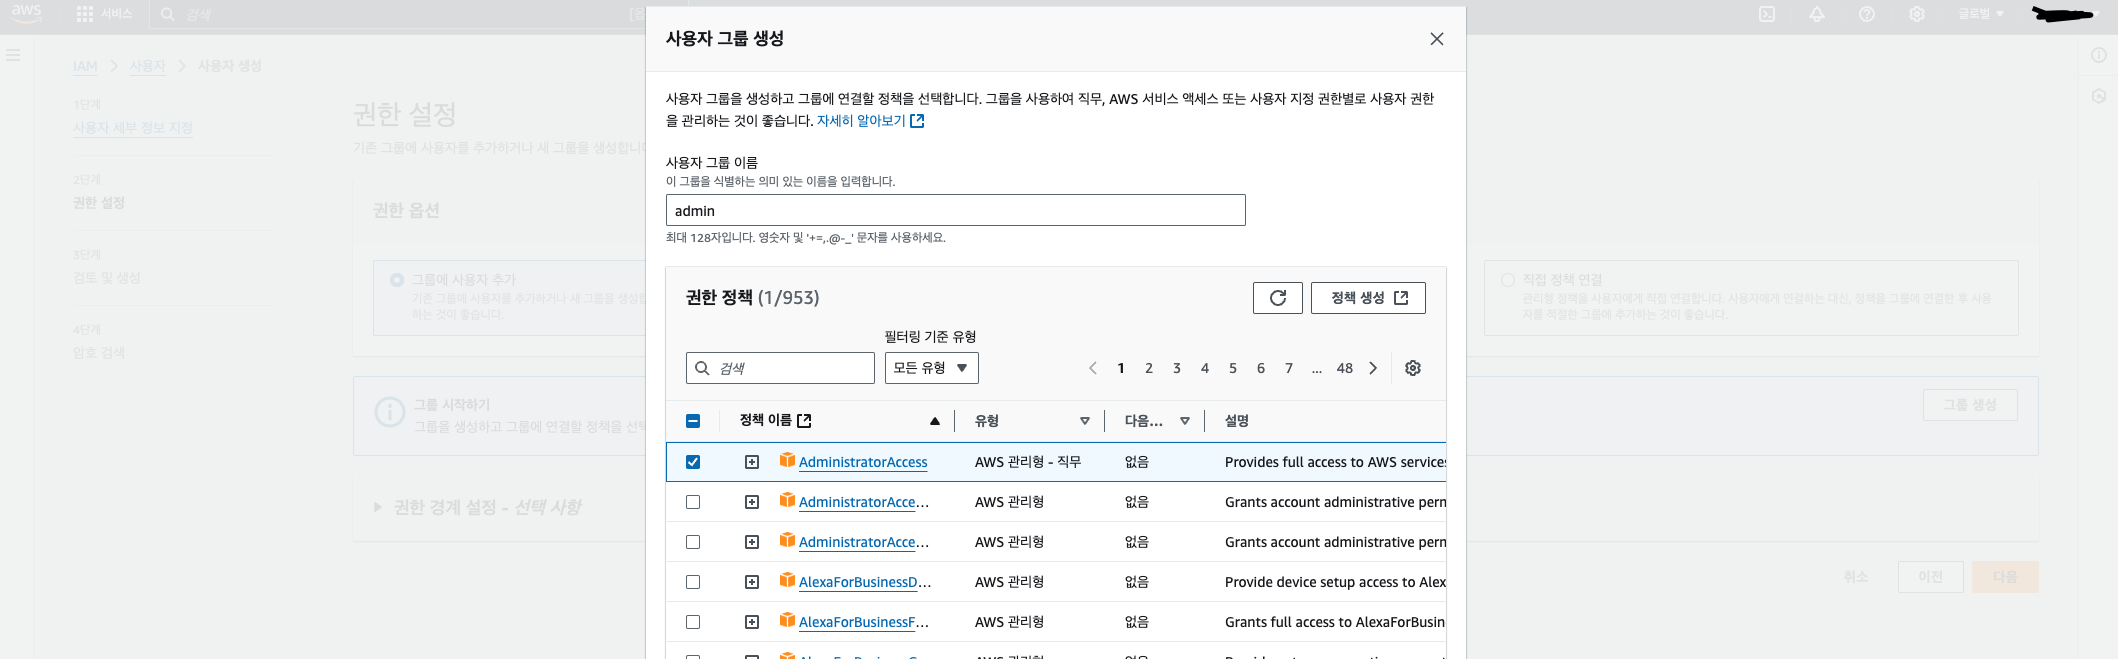Expand the second row AdministratorAcce... policy details
Image resolution: width=2118 pixels, height=659 pixels.
tap(752, 502)
